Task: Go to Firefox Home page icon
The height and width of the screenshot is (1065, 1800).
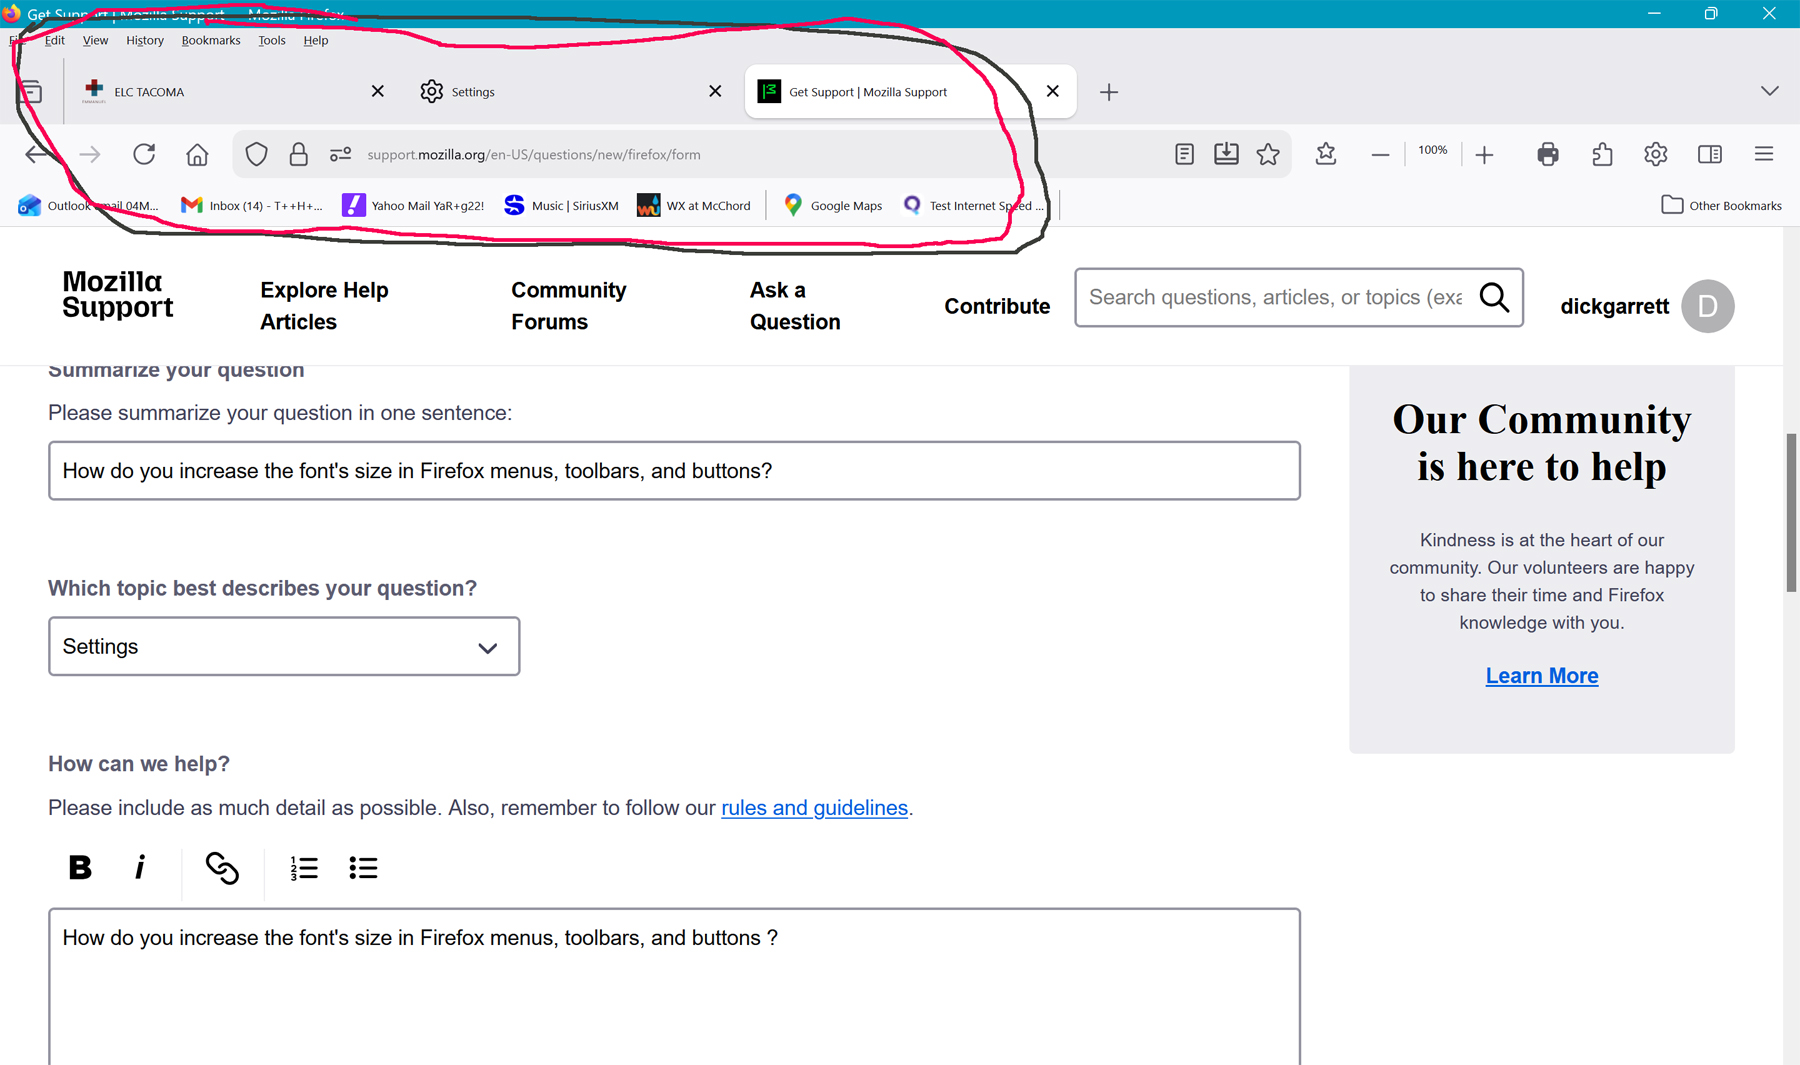Action: pos(197,154)
